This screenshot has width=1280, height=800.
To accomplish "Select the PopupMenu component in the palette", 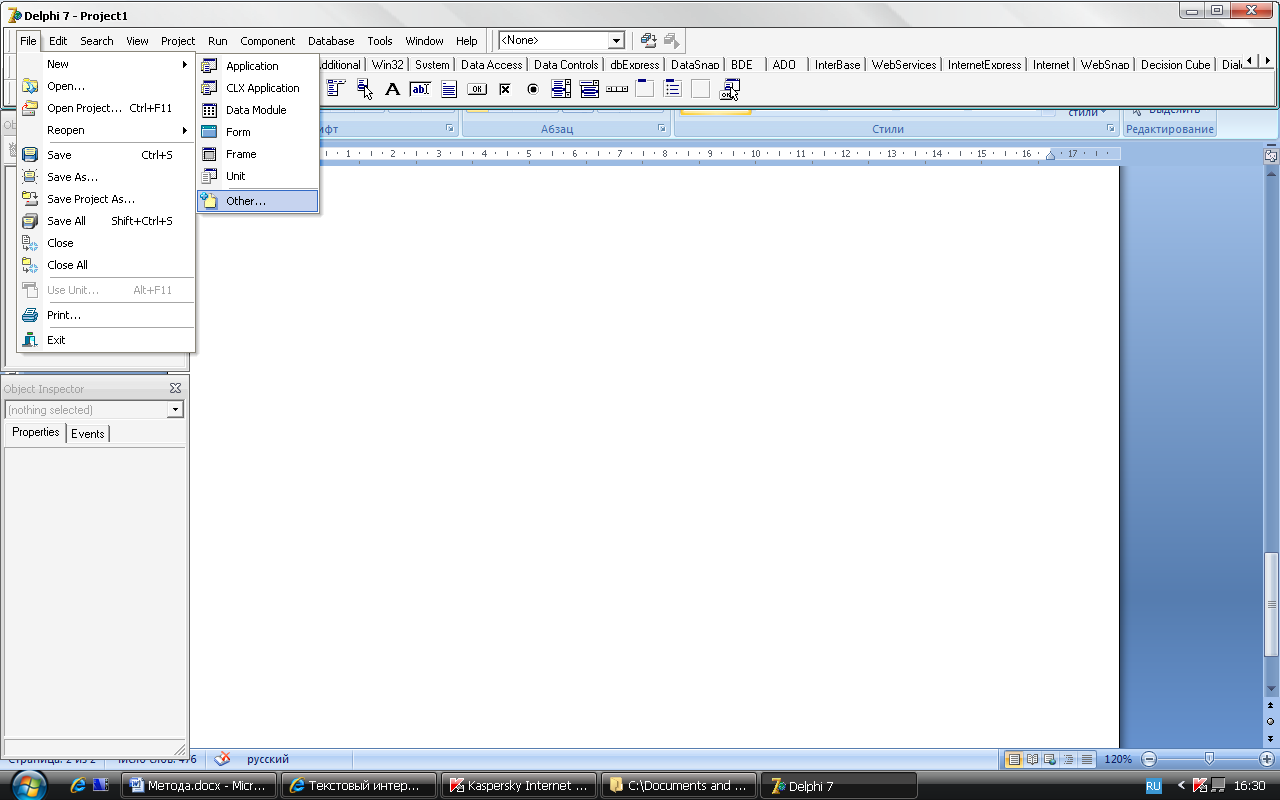I will 365,89.
